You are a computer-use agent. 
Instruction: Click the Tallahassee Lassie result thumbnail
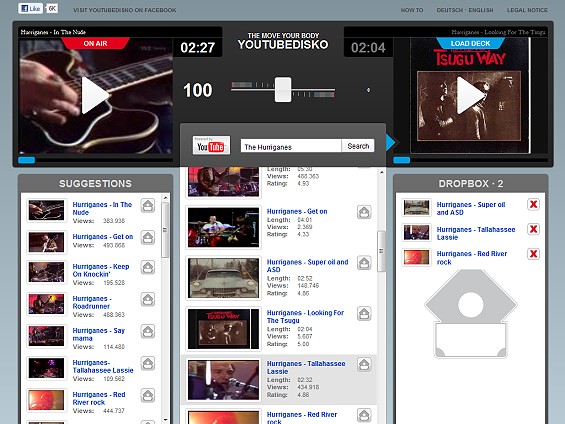click(x=223, y=380)
